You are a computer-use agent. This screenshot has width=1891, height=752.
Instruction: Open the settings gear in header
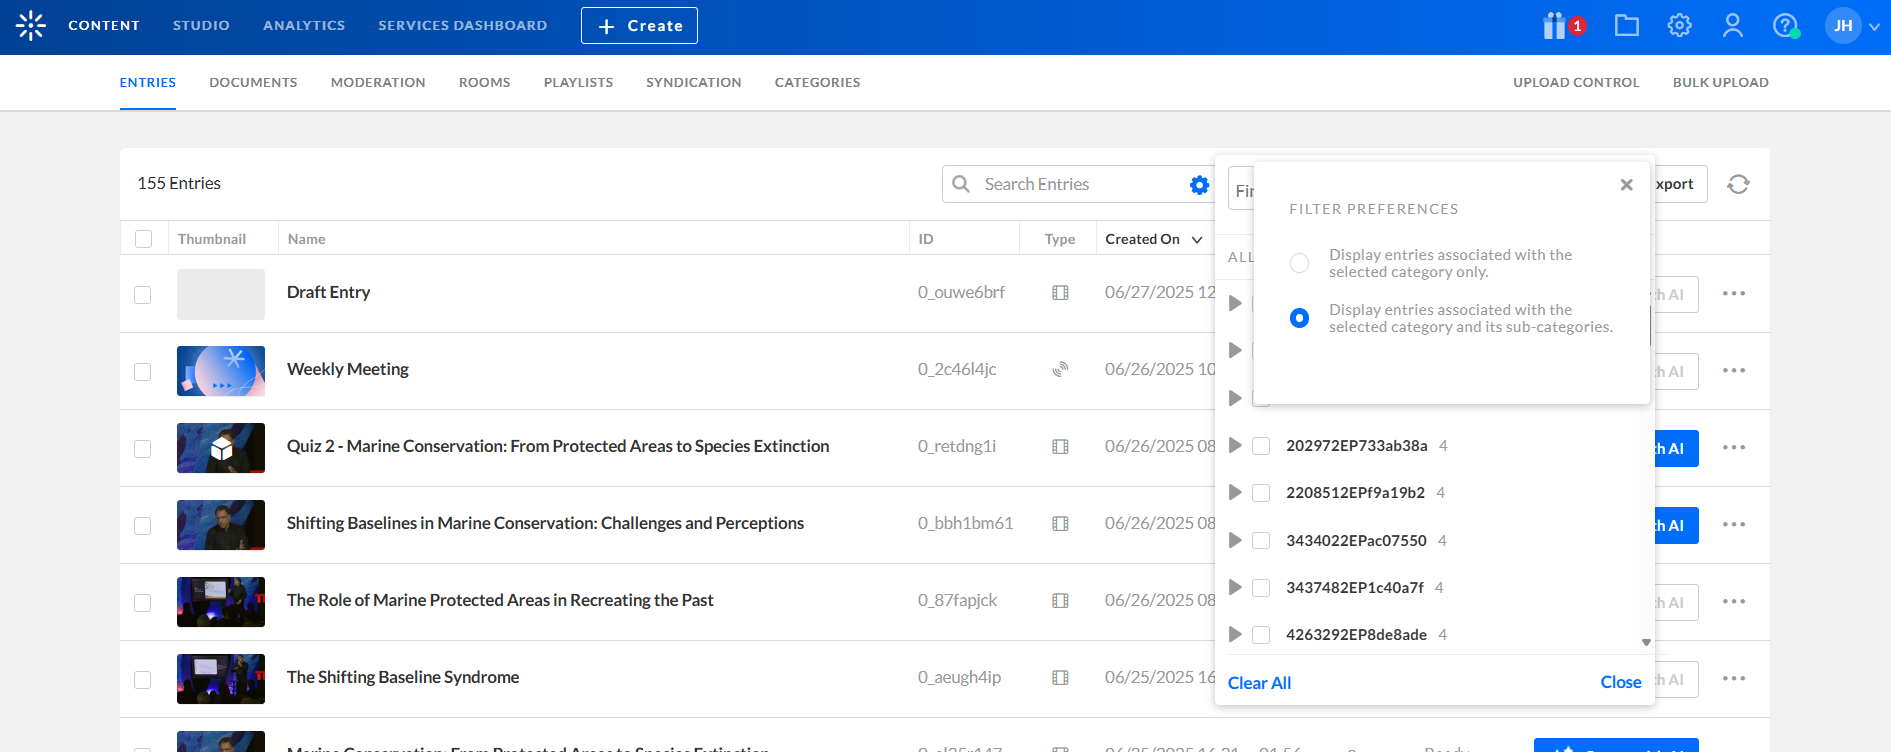[1680, 26]
